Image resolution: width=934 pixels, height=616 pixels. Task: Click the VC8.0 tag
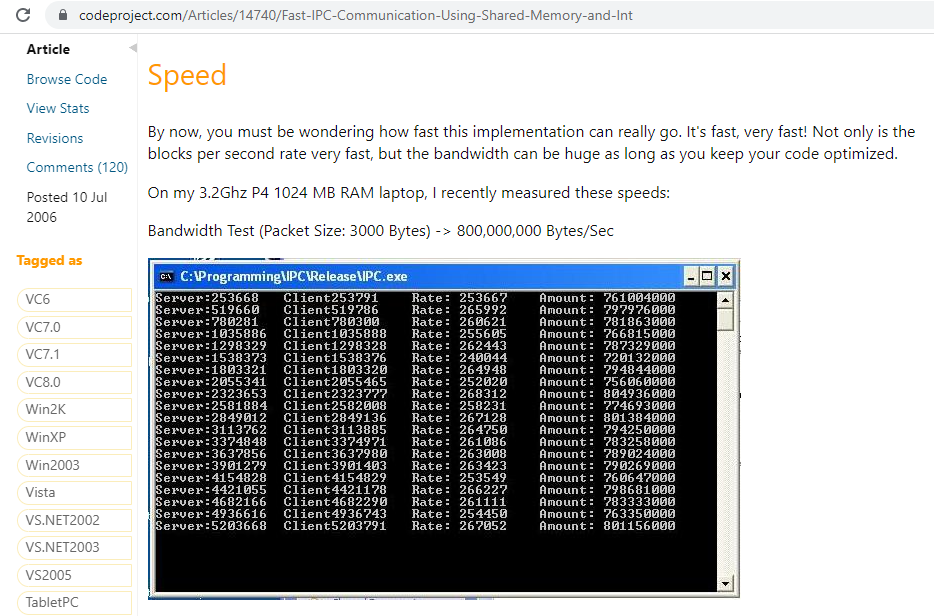43,382
